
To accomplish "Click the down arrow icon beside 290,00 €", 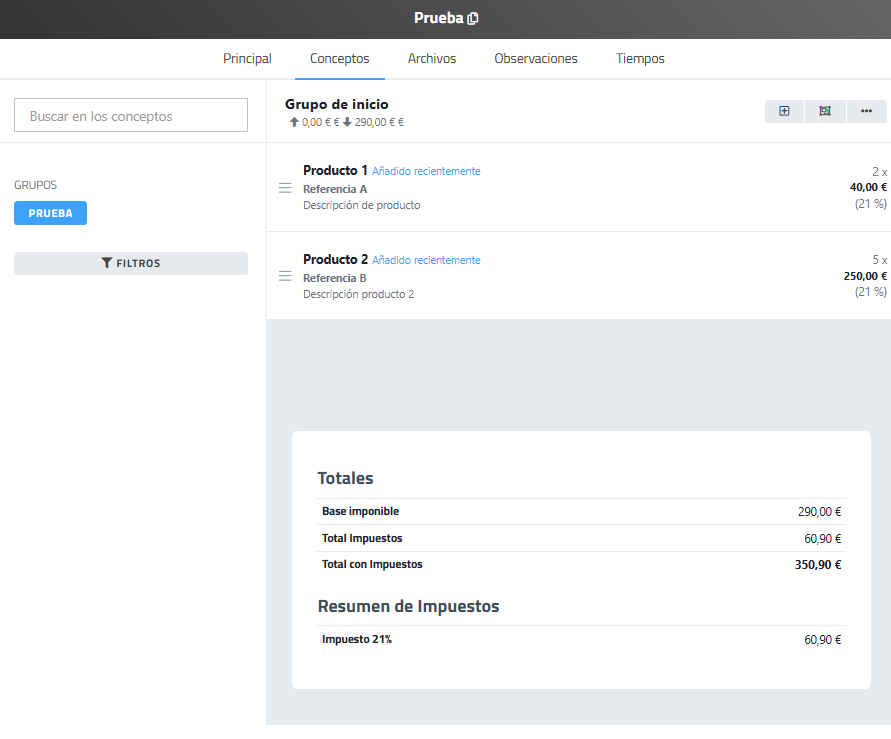I will 347,122.
